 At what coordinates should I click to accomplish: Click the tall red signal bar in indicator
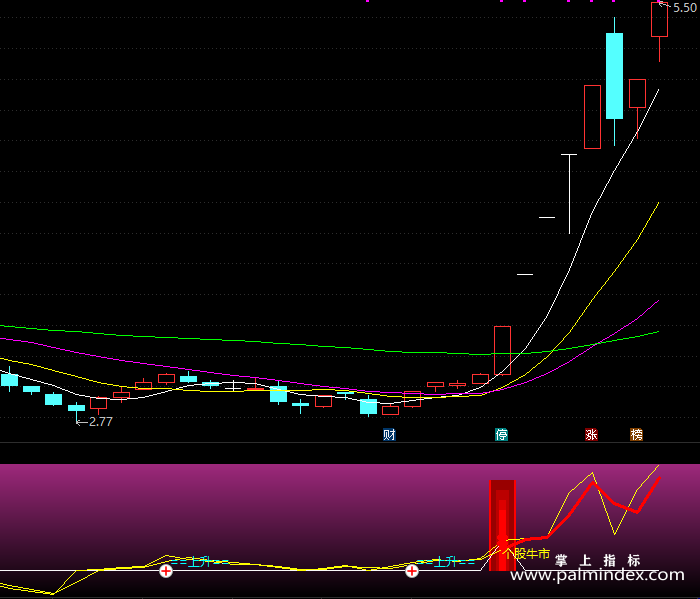tap(503, 525)
